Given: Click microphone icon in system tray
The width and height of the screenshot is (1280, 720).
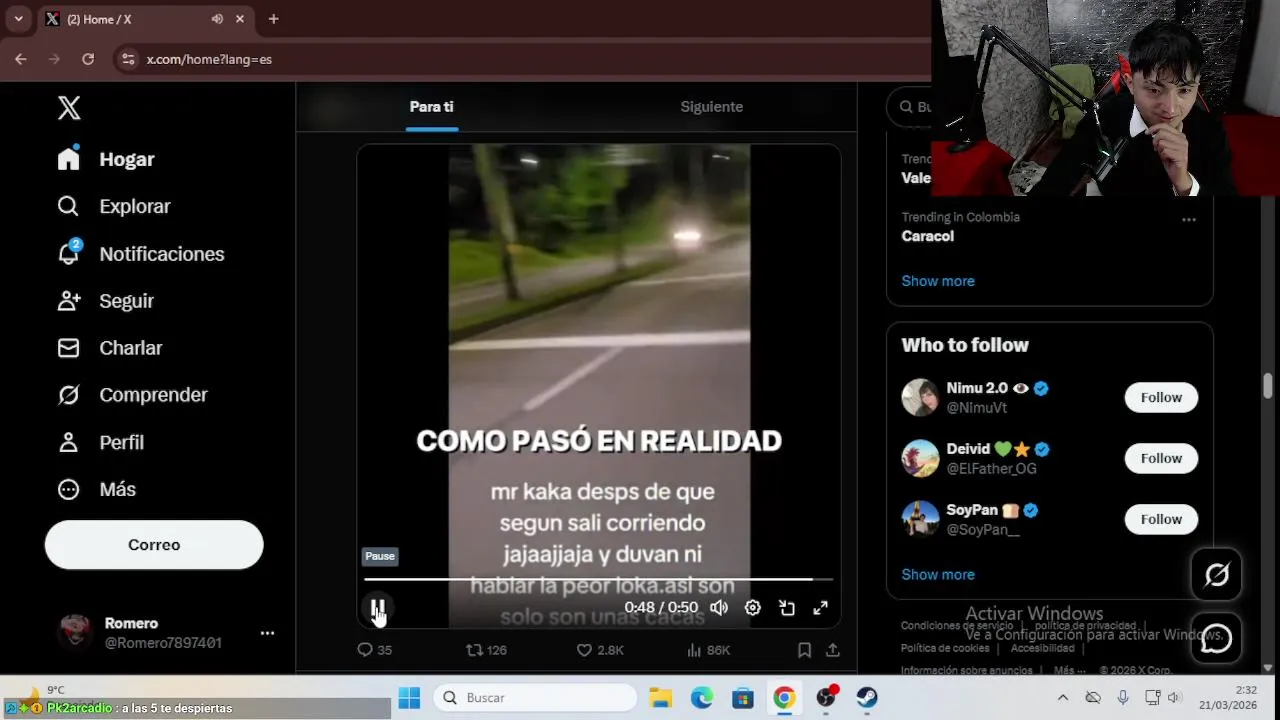Looking at the screenshot, I should click(1123, 698).
